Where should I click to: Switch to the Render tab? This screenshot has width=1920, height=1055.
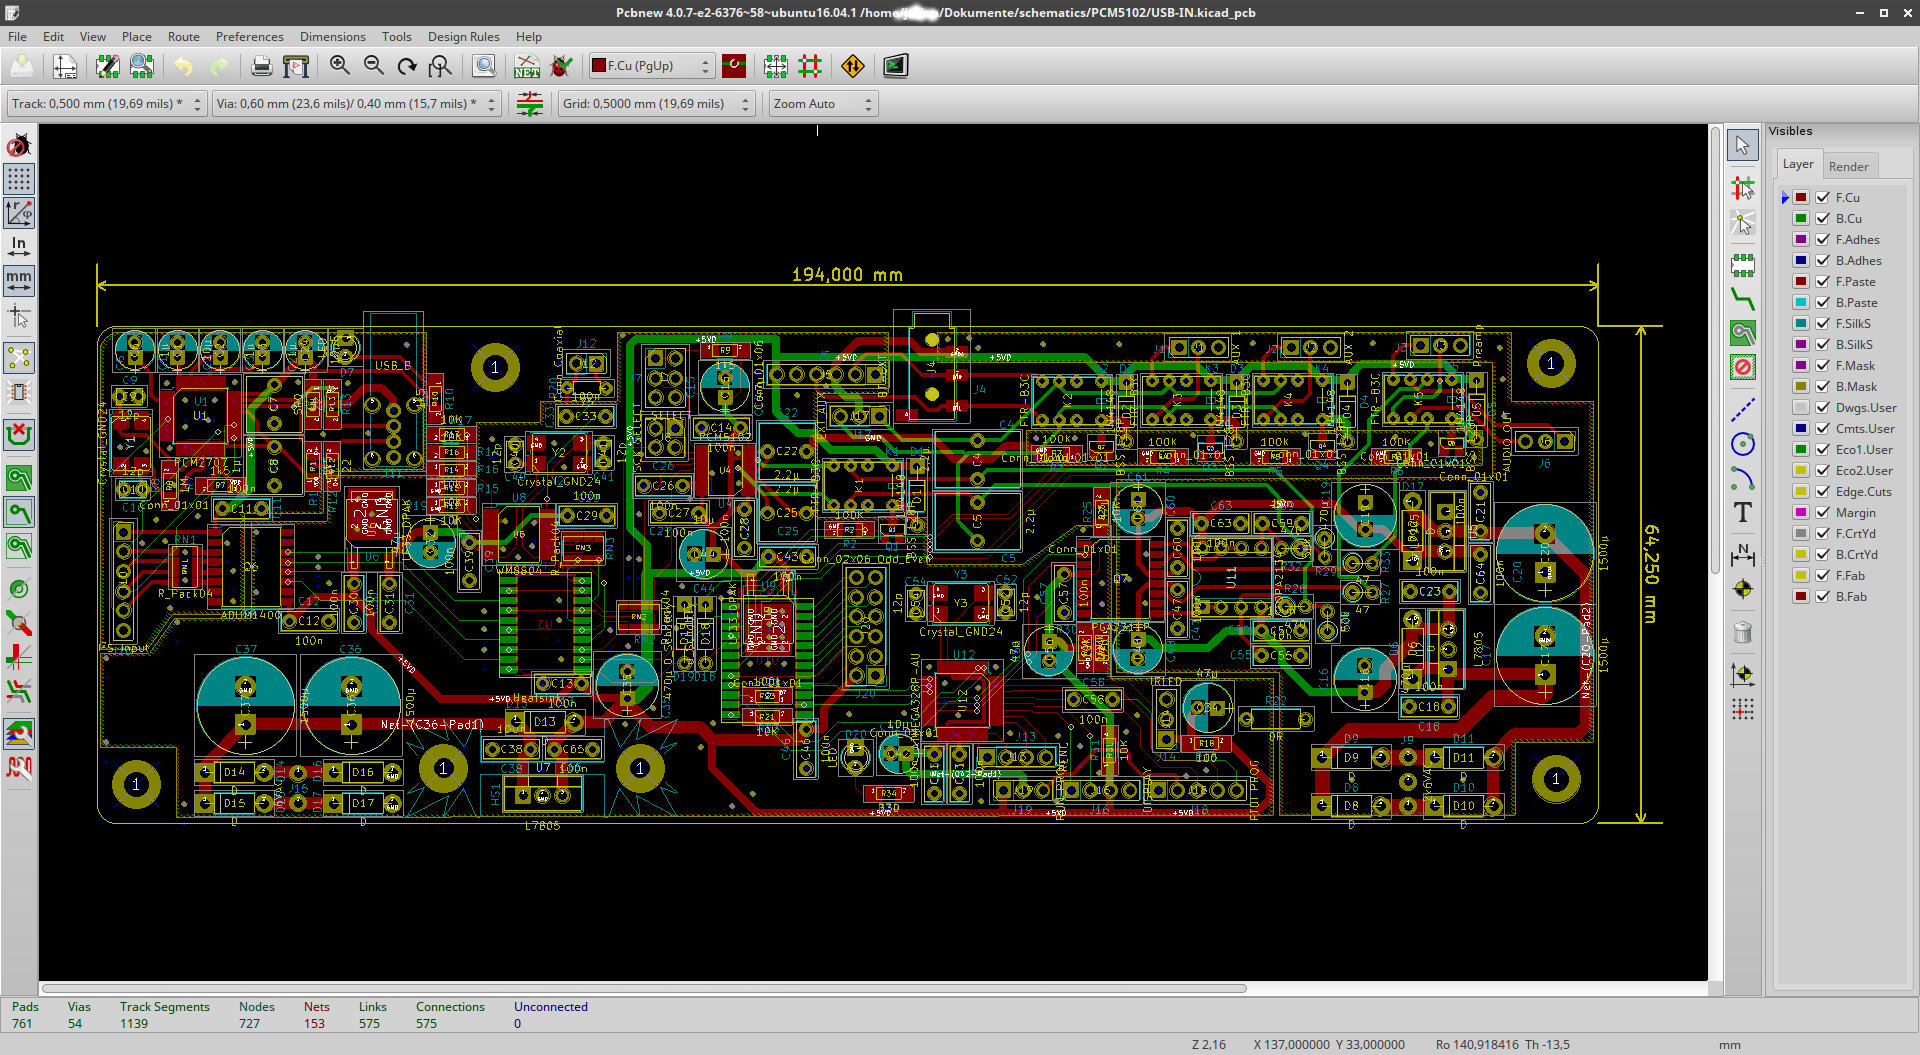coord(1849,166)
